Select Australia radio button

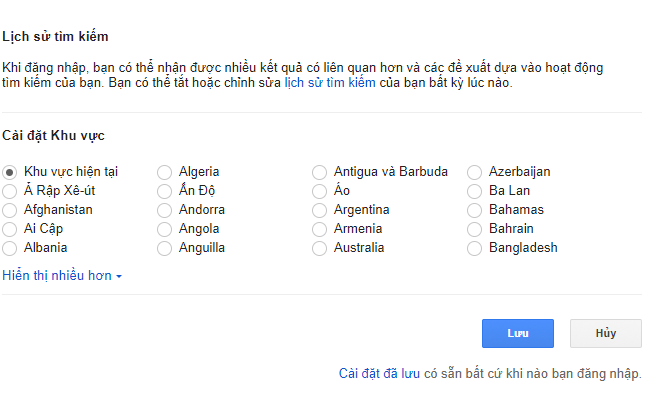(x=320, y=248)
